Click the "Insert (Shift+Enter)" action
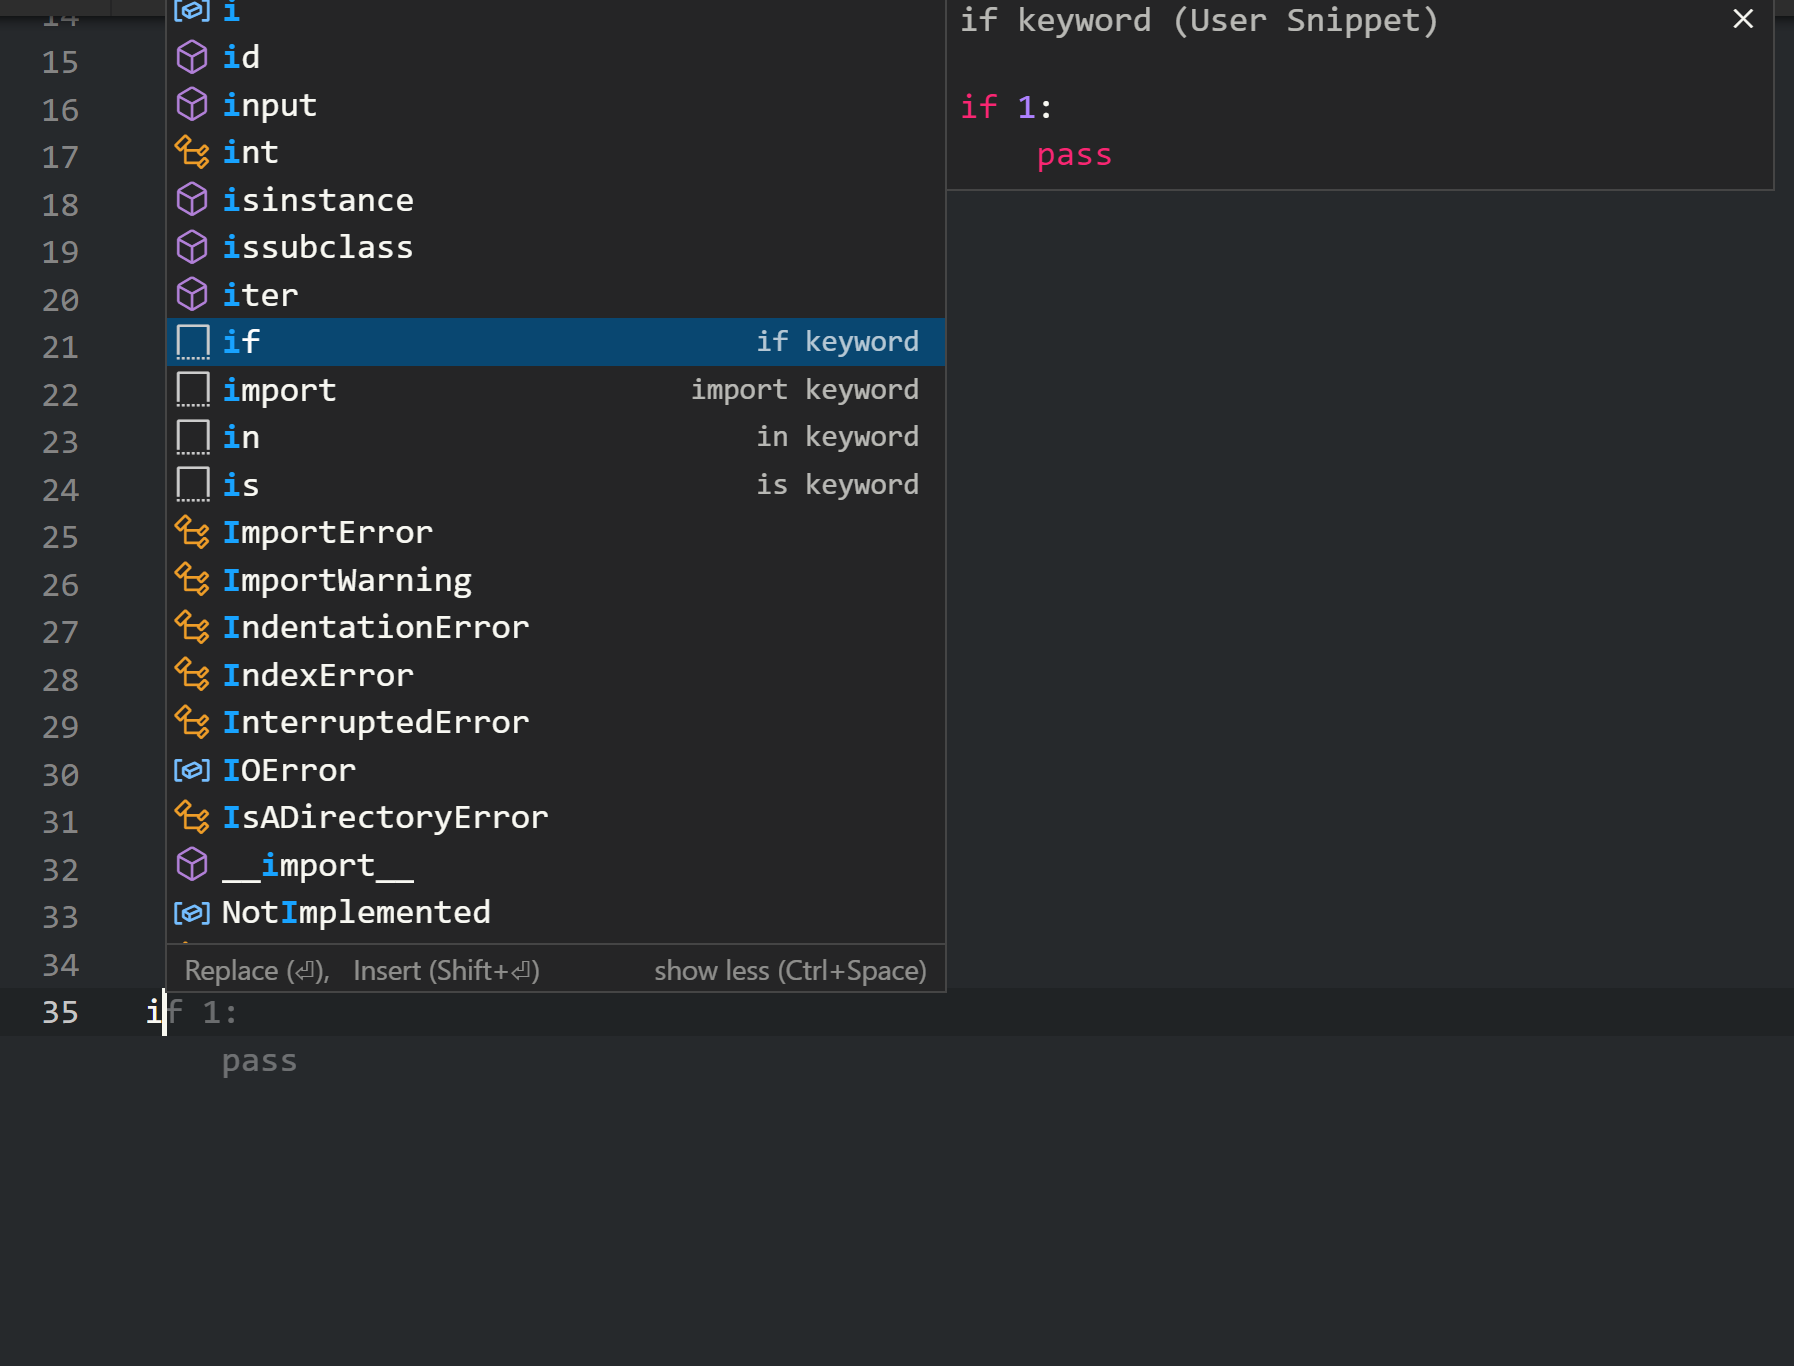The width and height of the screenshot is (1794, 1366). [x=446, y=969]
